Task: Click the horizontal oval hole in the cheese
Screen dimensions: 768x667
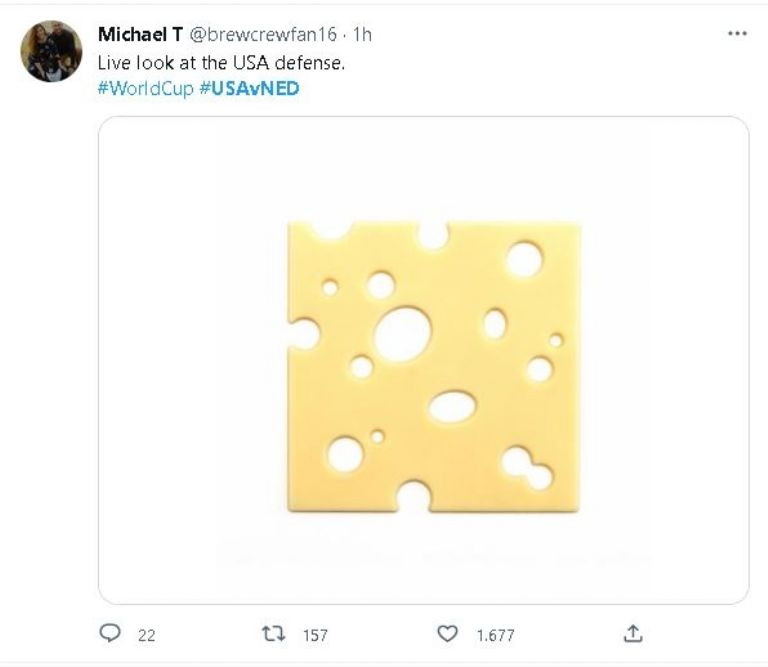Action: [x=452, y=405]
